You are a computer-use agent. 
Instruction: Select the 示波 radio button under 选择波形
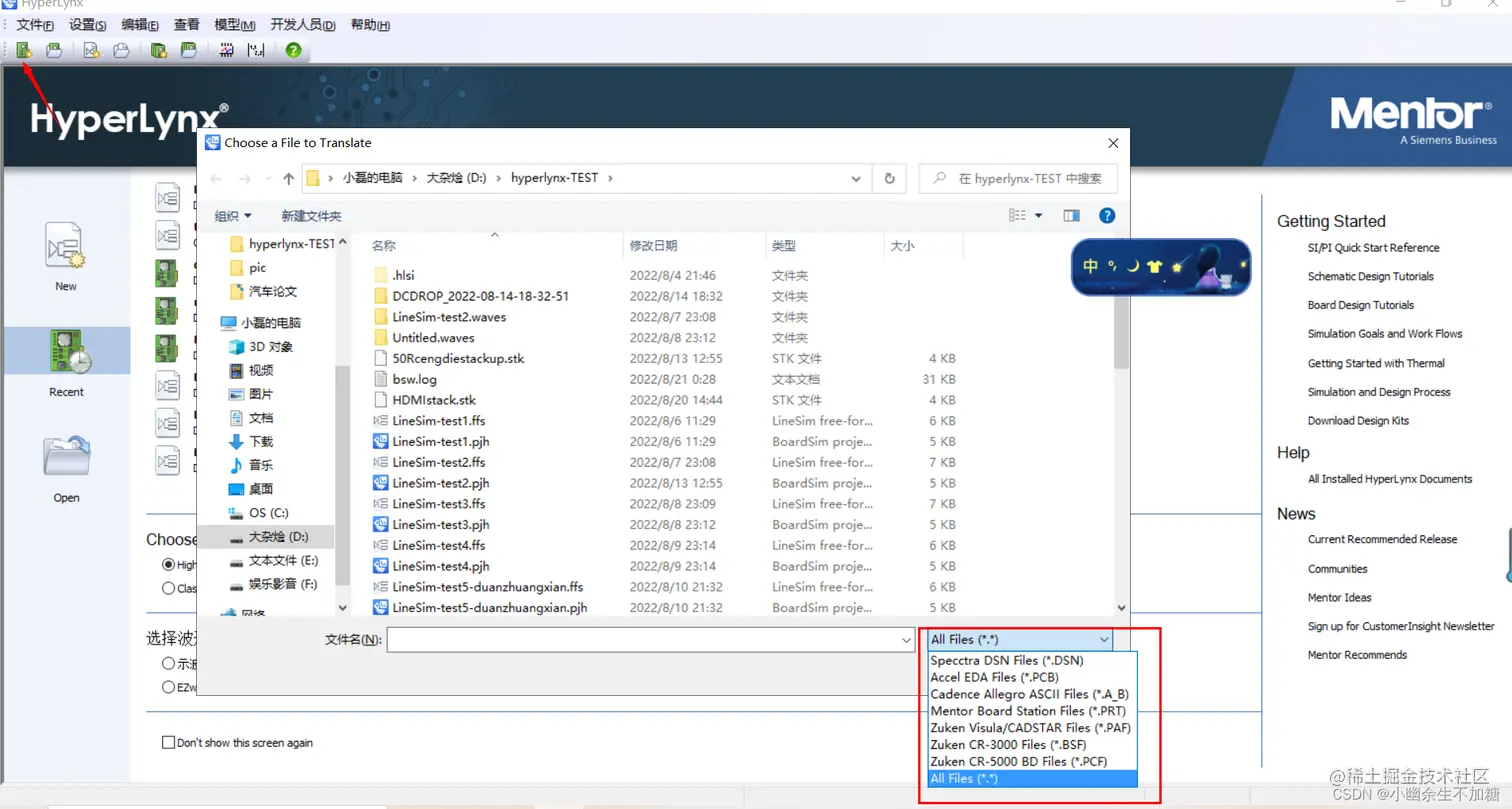click(x=168, y=663)
